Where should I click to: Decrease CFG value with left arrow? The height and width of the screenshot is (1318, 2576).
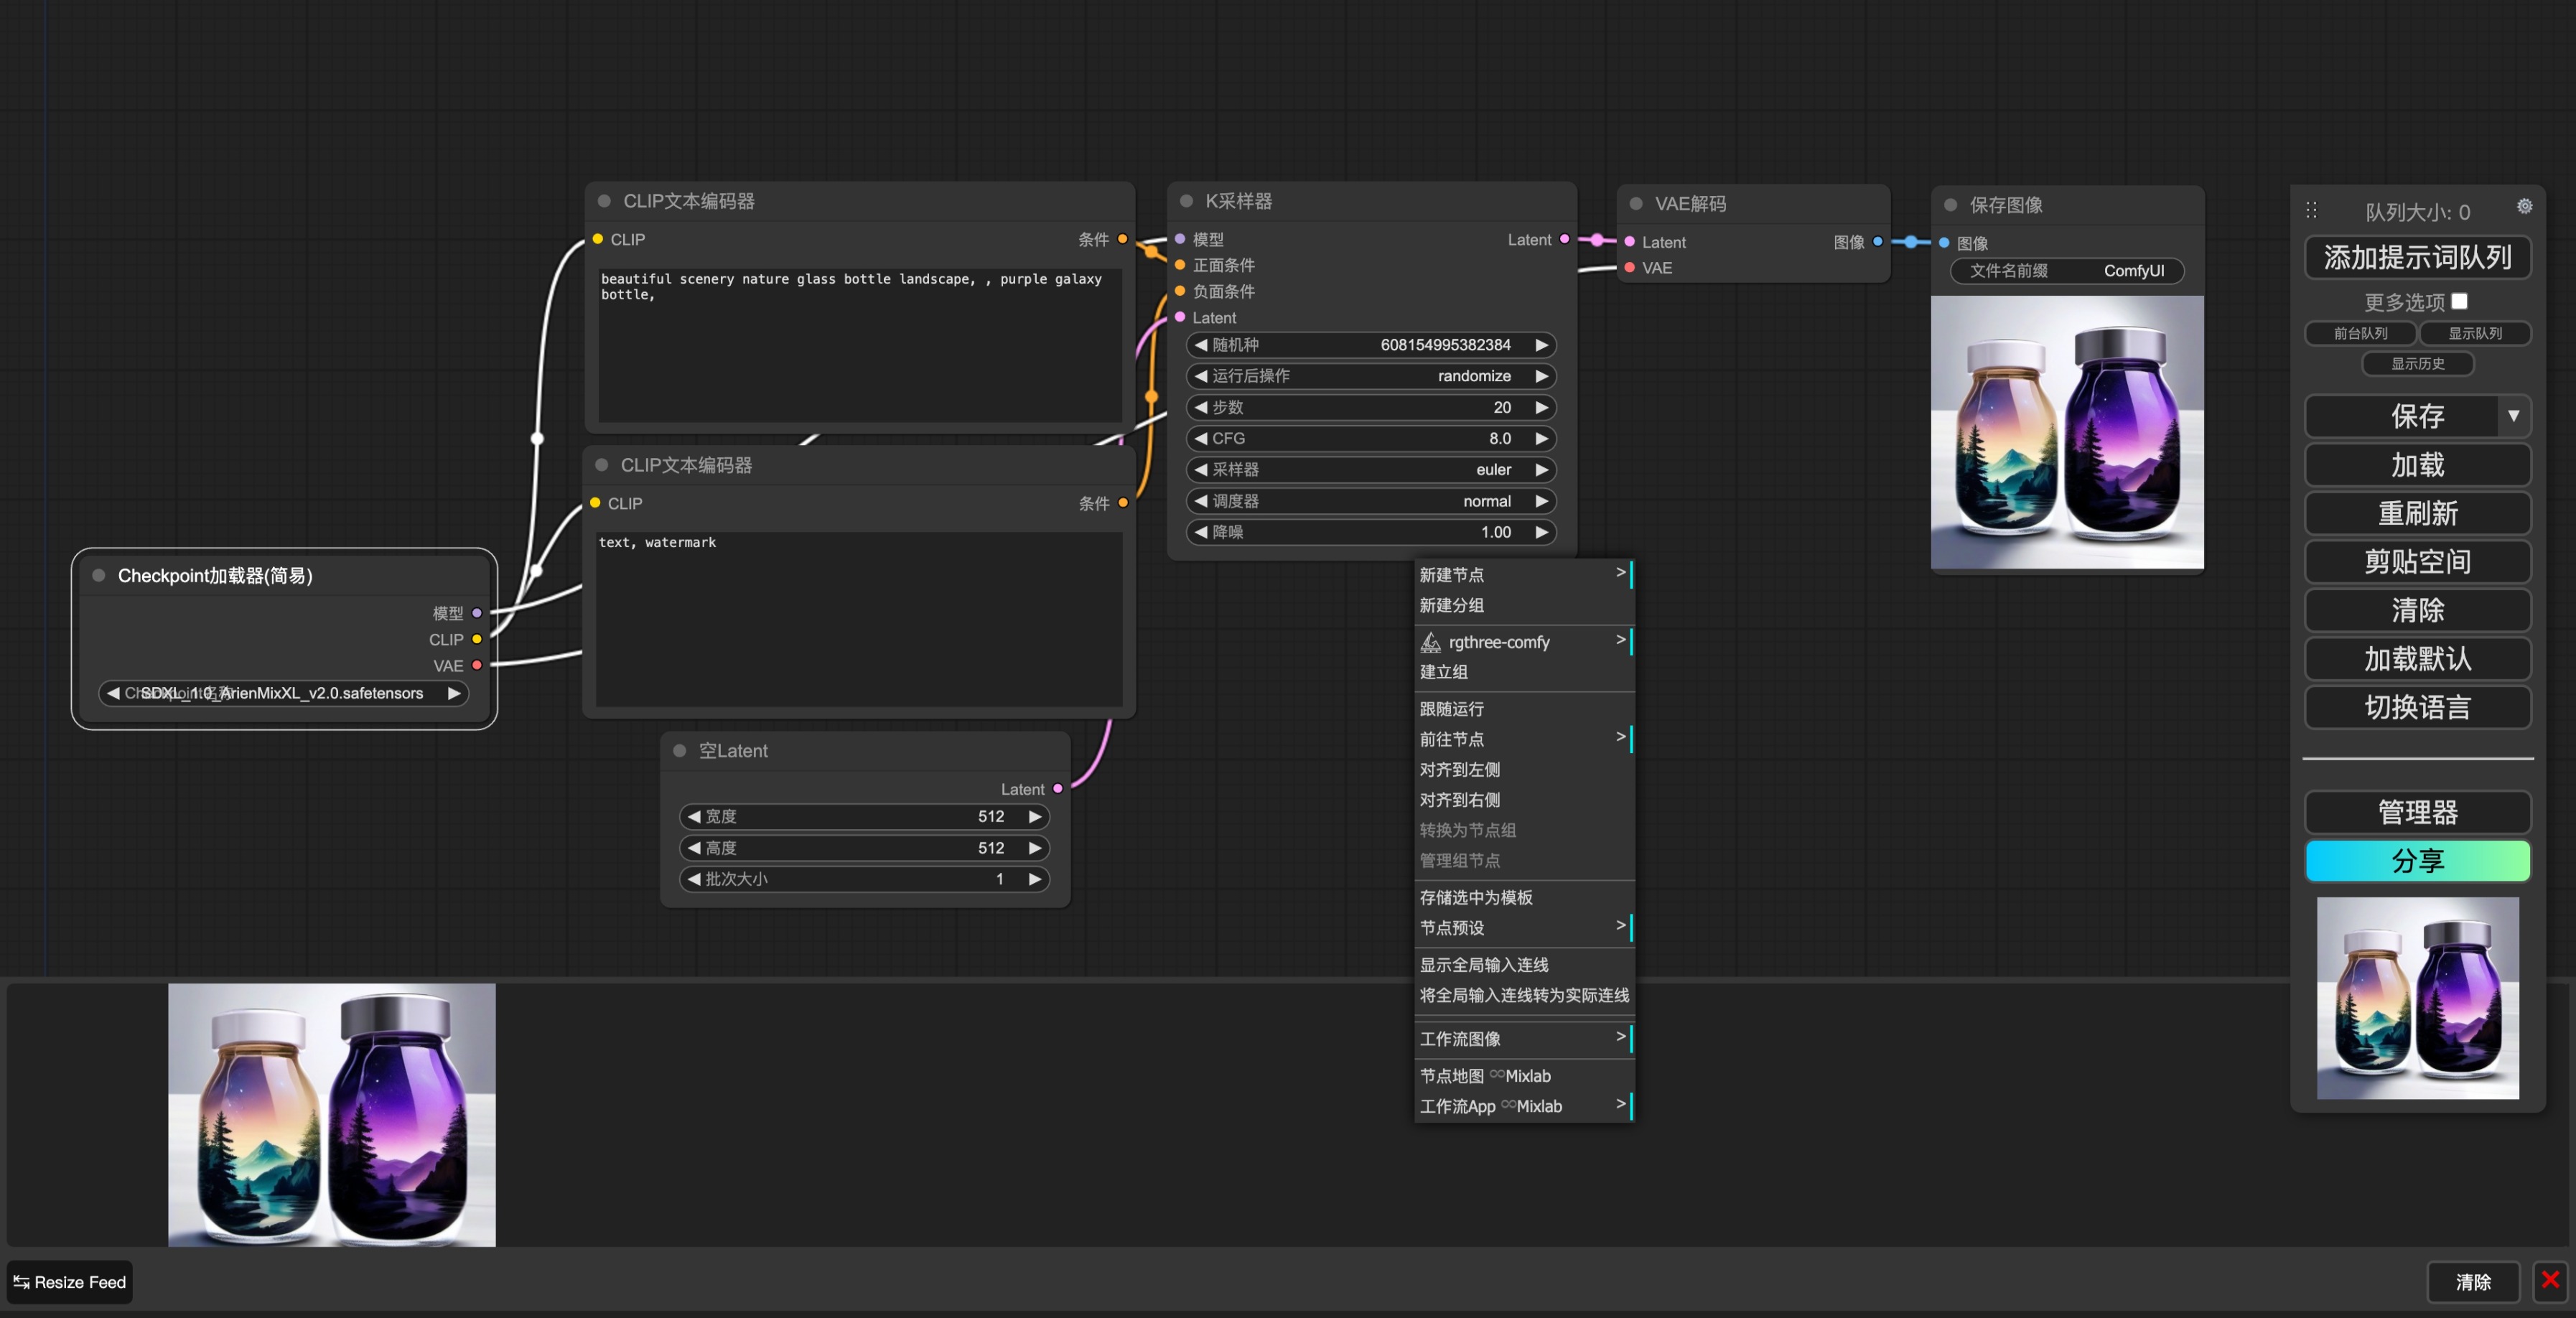click(x=1201, y=438)
